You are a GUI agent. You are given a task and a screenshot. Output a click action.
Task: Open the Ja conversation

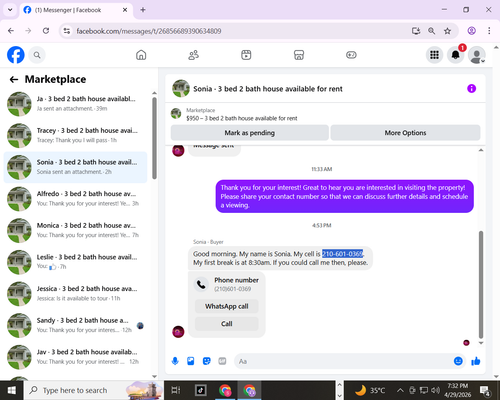[x=75, y=104]
